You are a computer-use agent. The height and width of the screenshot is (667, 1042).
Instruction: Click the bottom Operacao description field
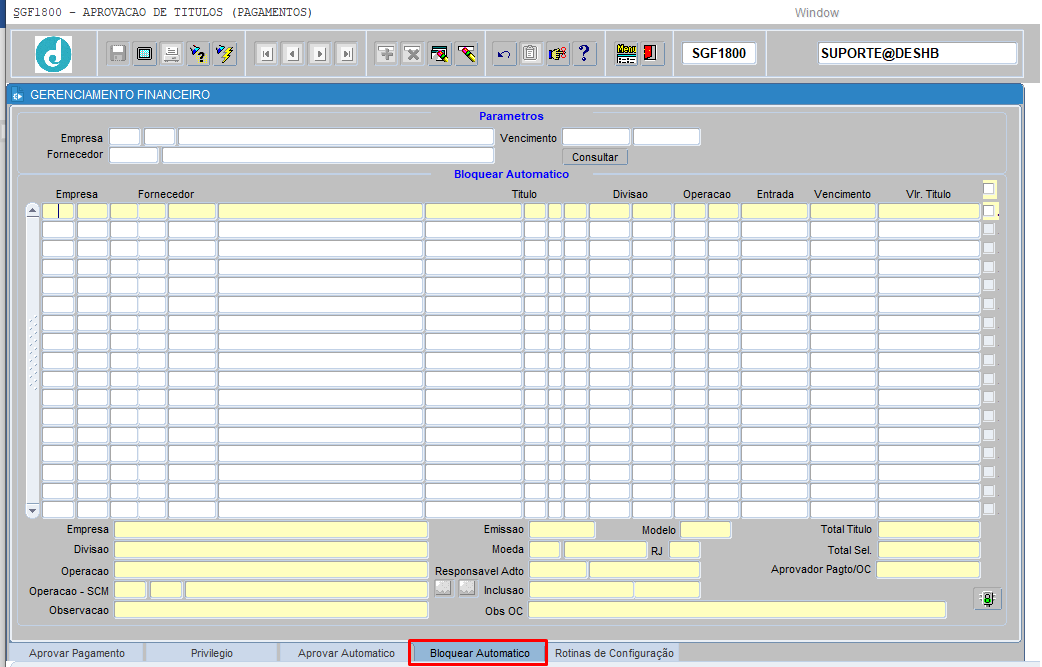[x=271, y=571]
